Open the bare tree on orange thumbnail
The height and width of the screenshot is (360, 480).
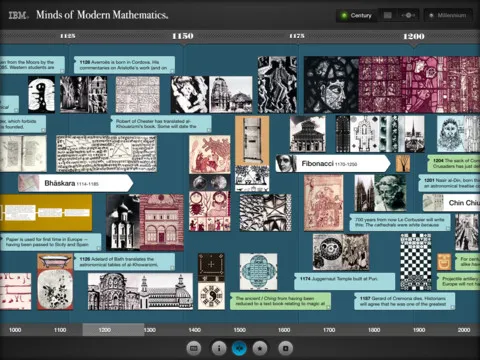coord(403,164)
